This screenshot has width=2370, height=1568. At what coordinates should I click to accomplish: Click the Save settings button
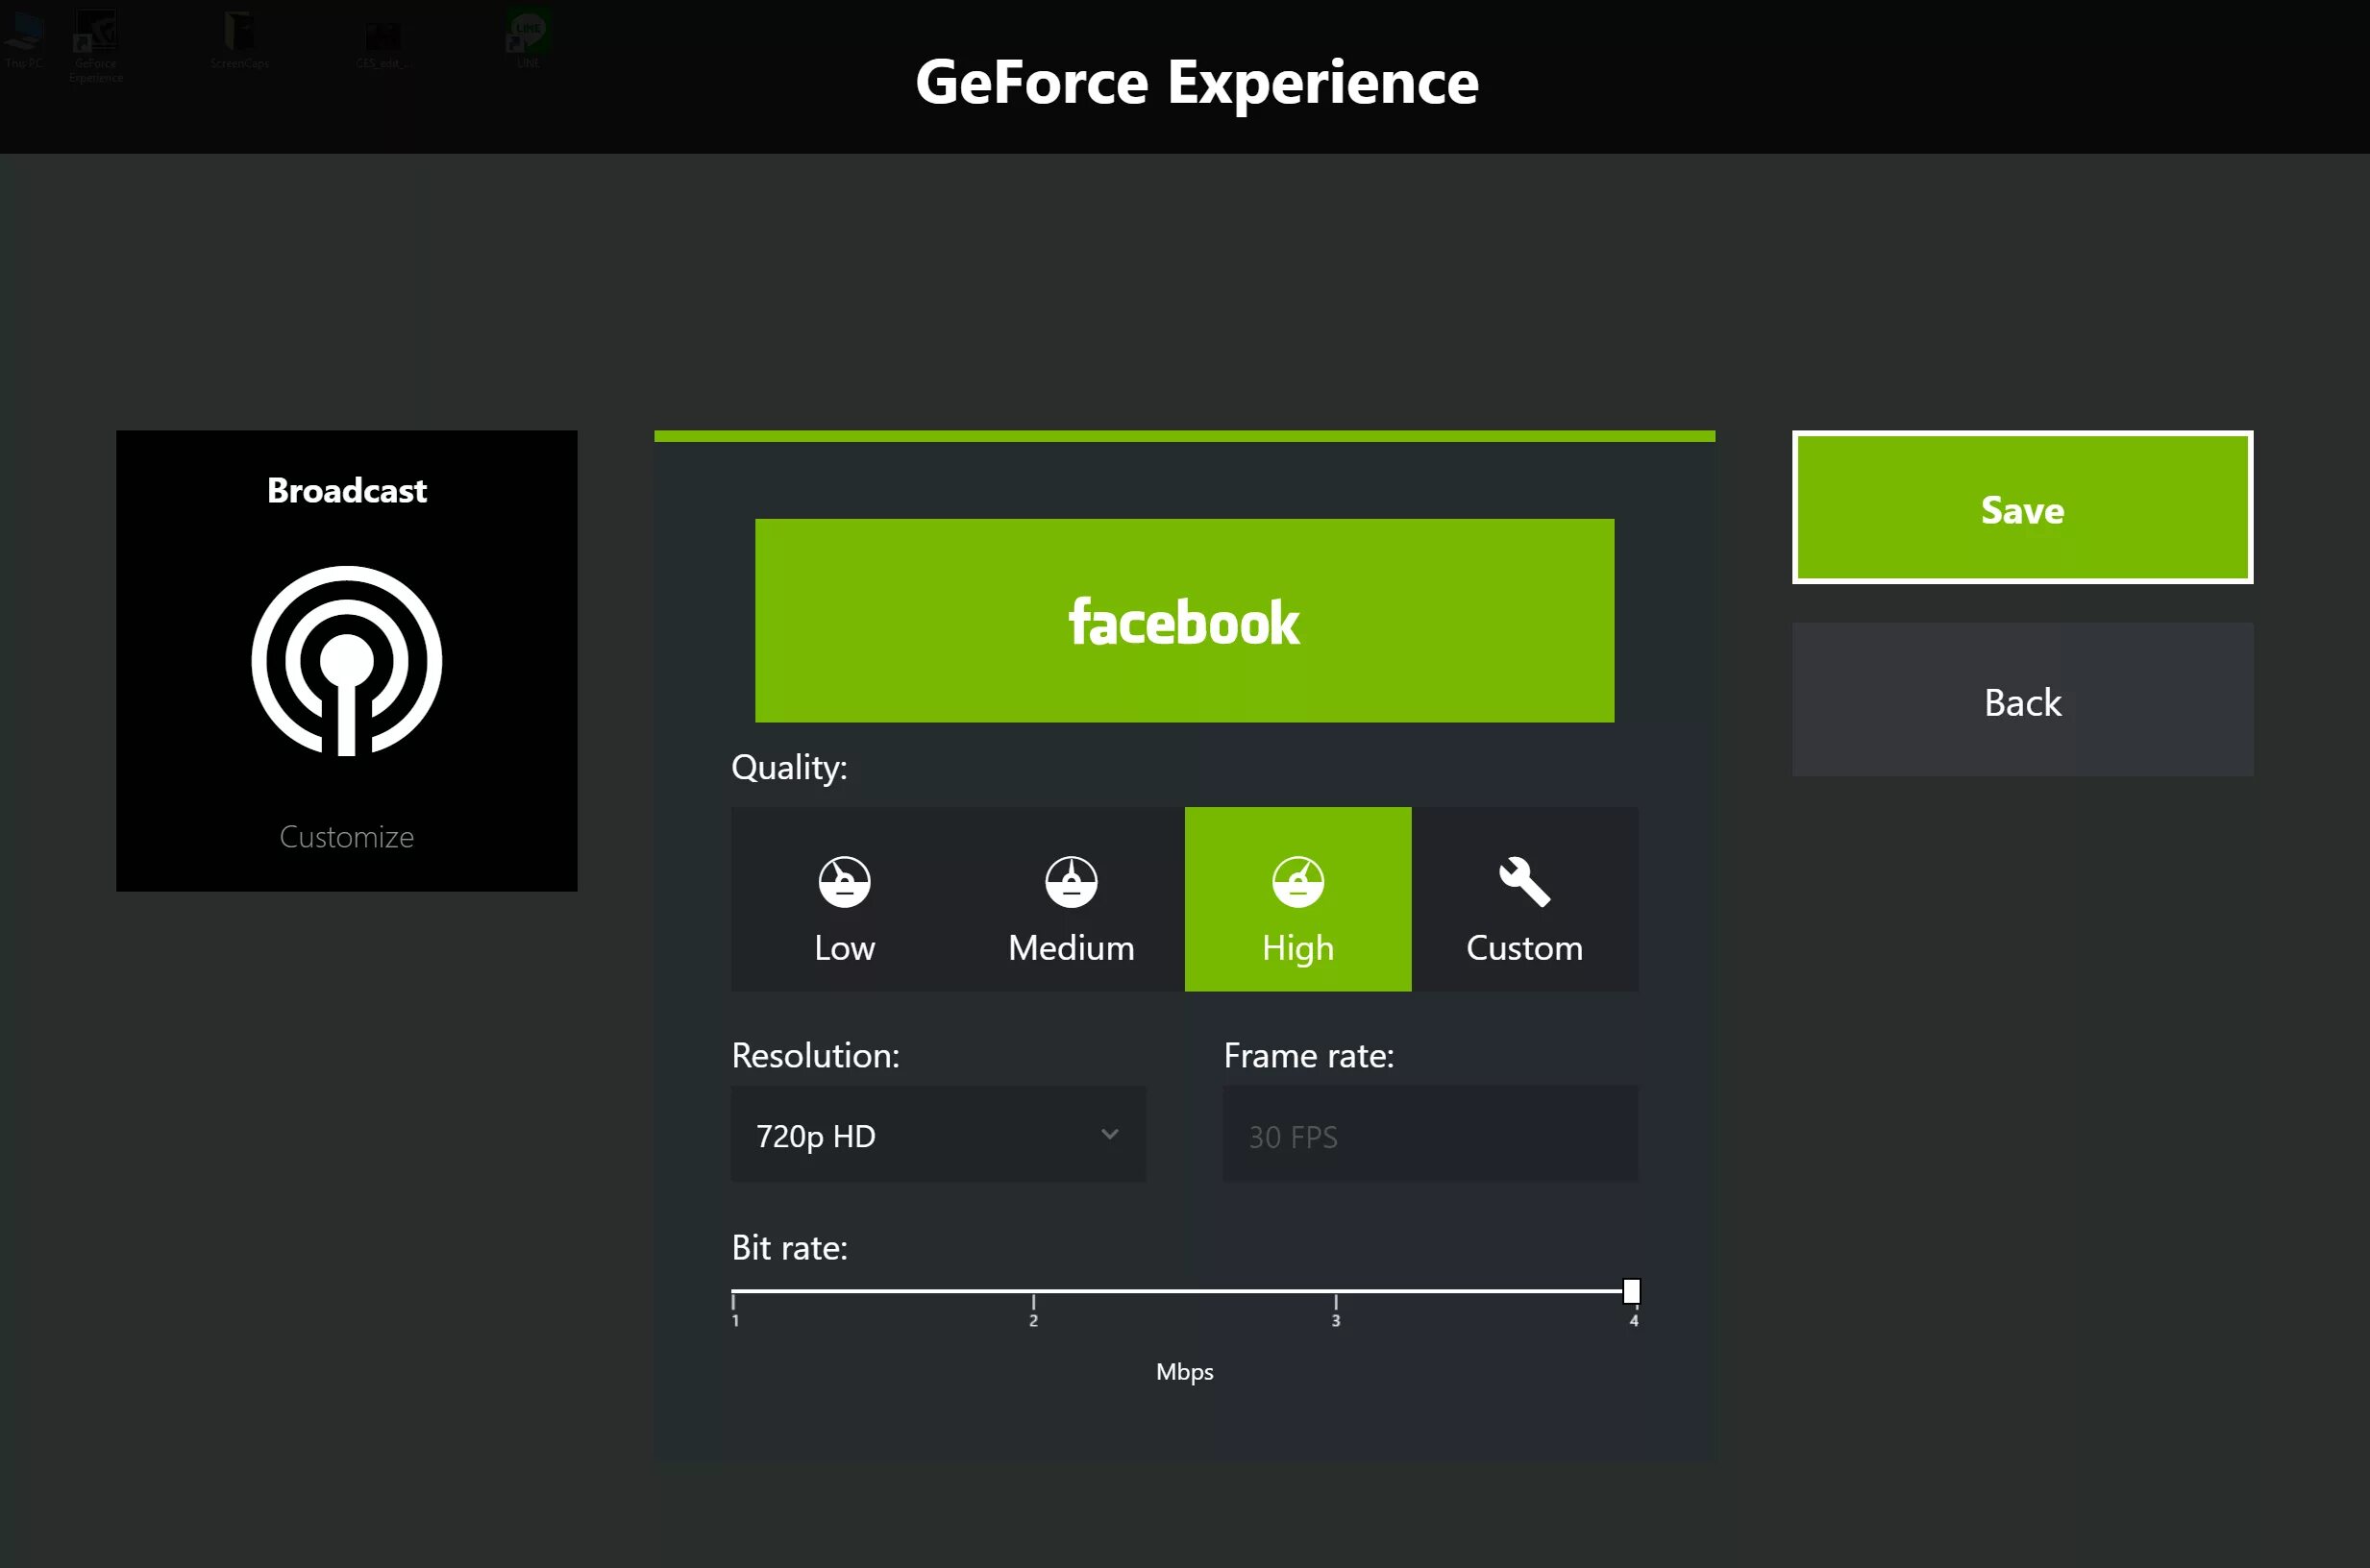click(2022, 507)
